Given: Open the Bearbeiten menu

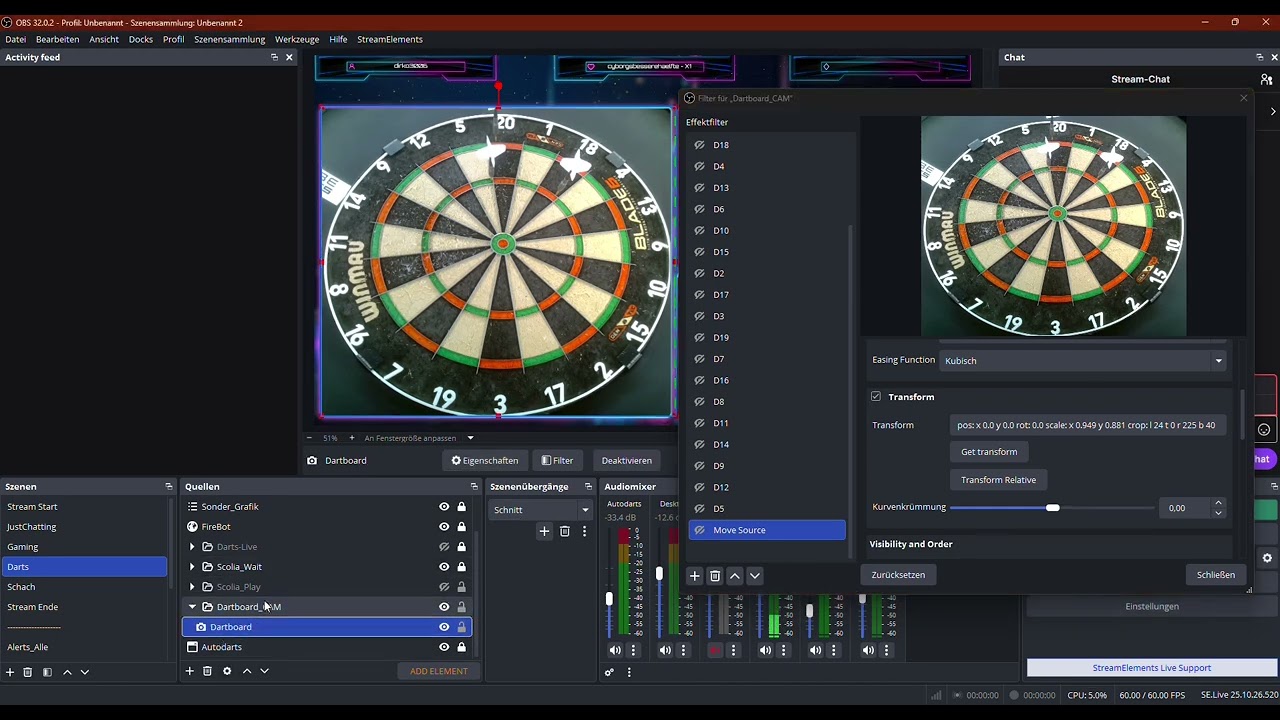Looking at the screenshot, I should click(x=57, y=39).
